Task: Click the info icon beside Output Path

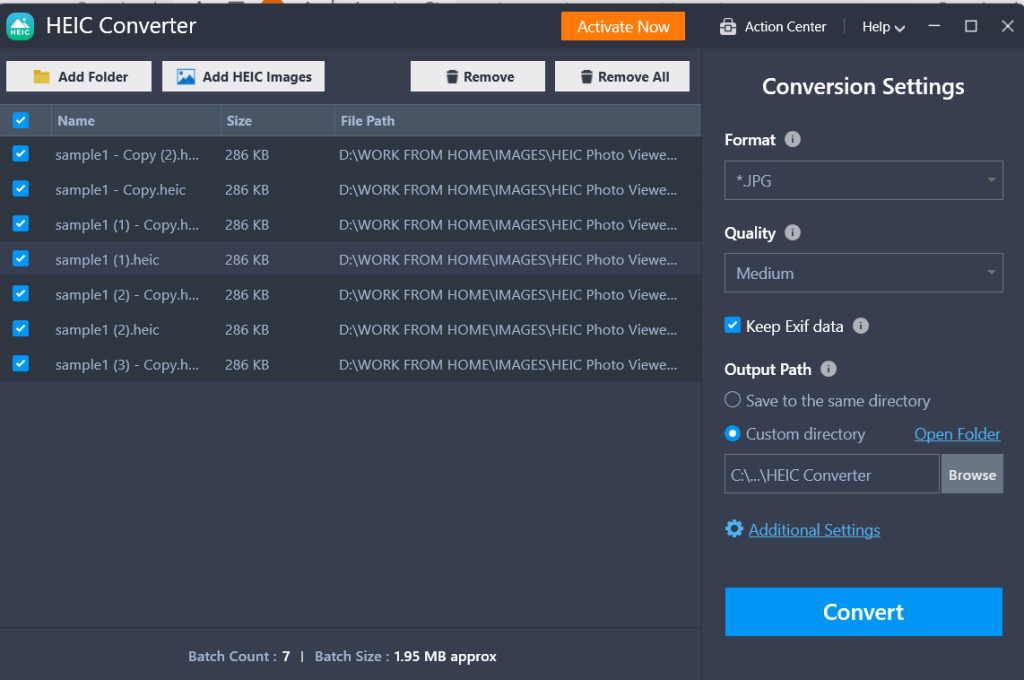Action: [828, 368]
